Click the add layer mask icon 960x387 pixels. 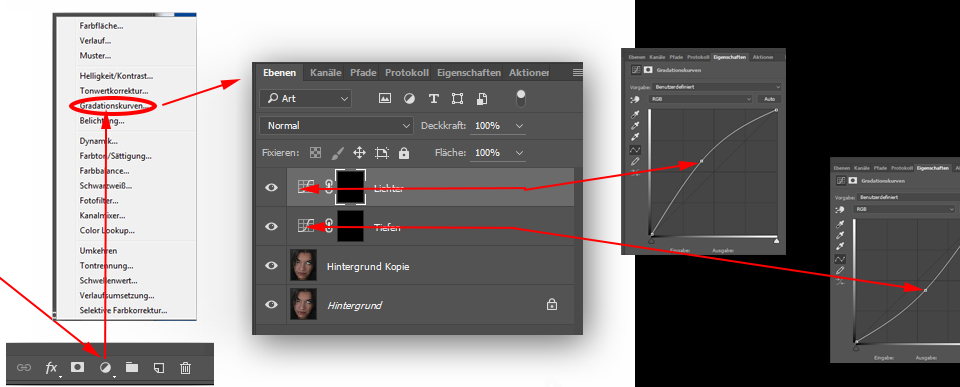pos(78,367)
